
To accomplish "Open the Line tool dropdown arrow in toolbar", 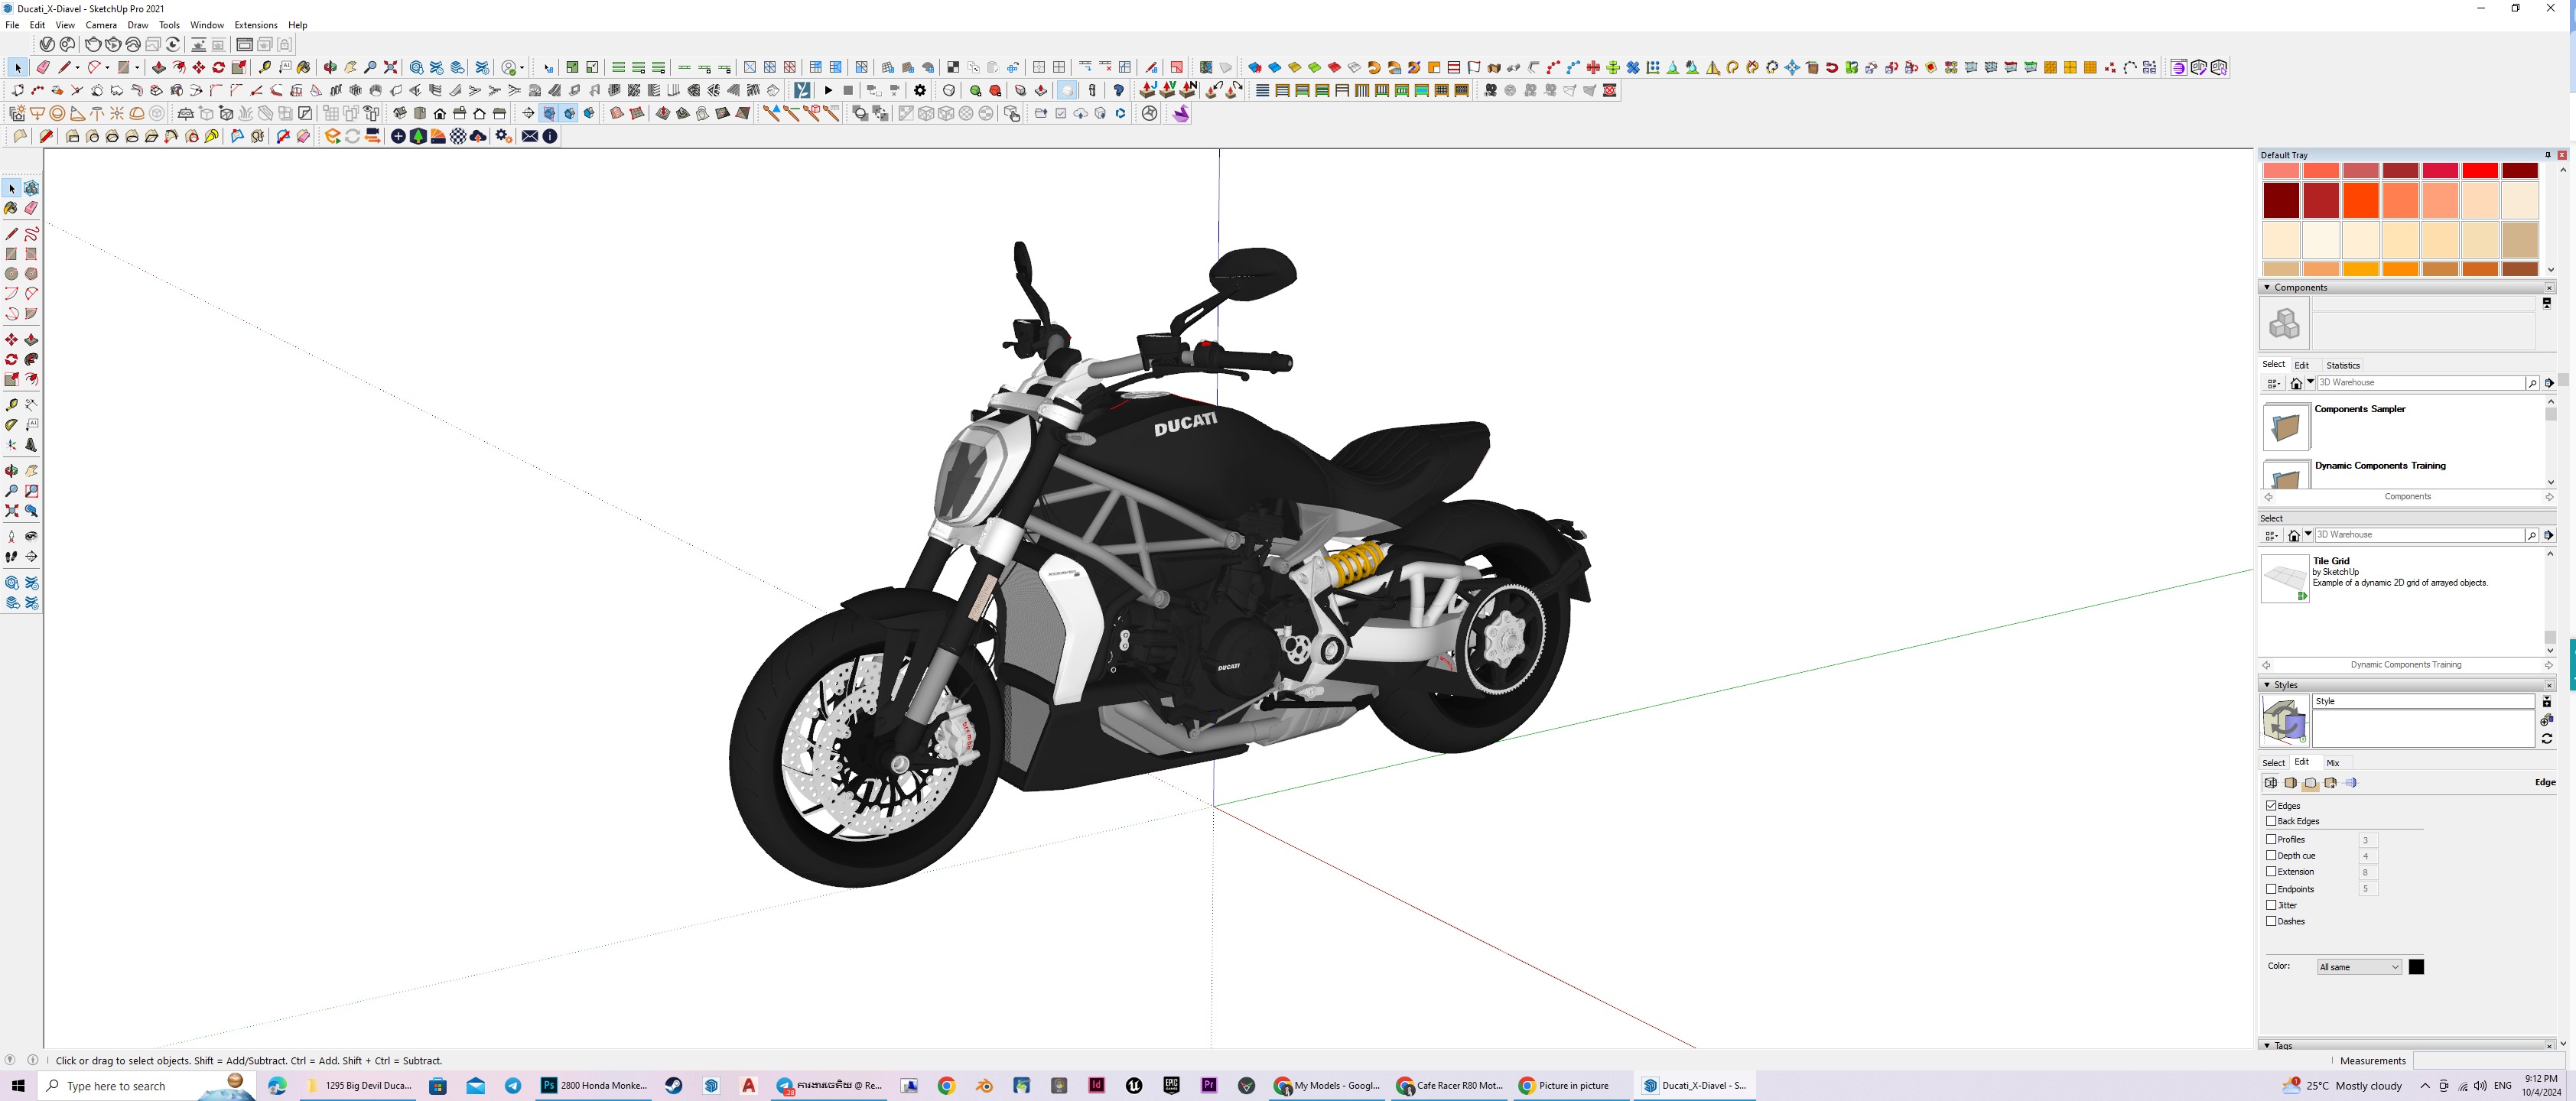I will click(77, 67).
